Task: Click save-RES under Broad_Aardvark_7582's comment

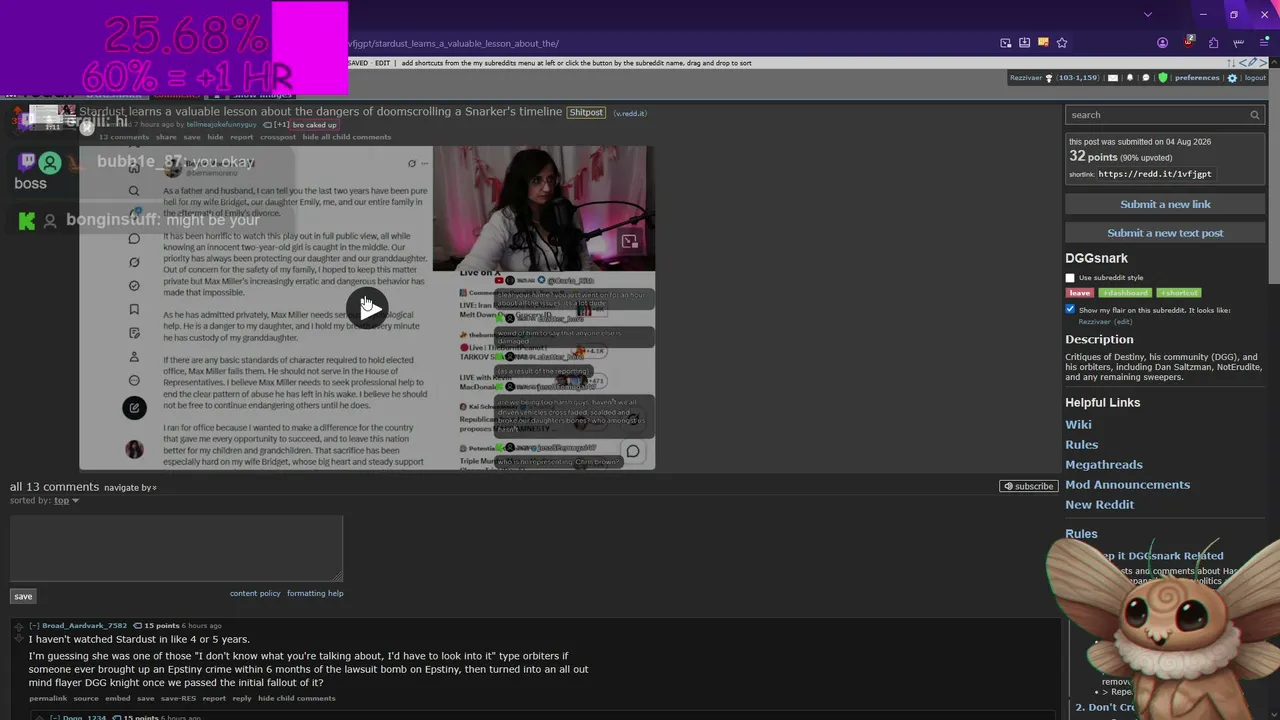Action: [178, 698]
